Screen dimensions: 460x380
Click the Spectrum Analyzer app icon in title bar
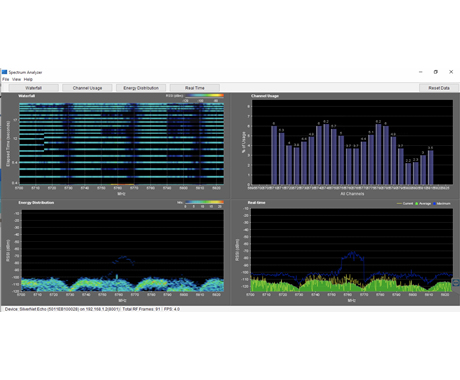coord(4,72)
